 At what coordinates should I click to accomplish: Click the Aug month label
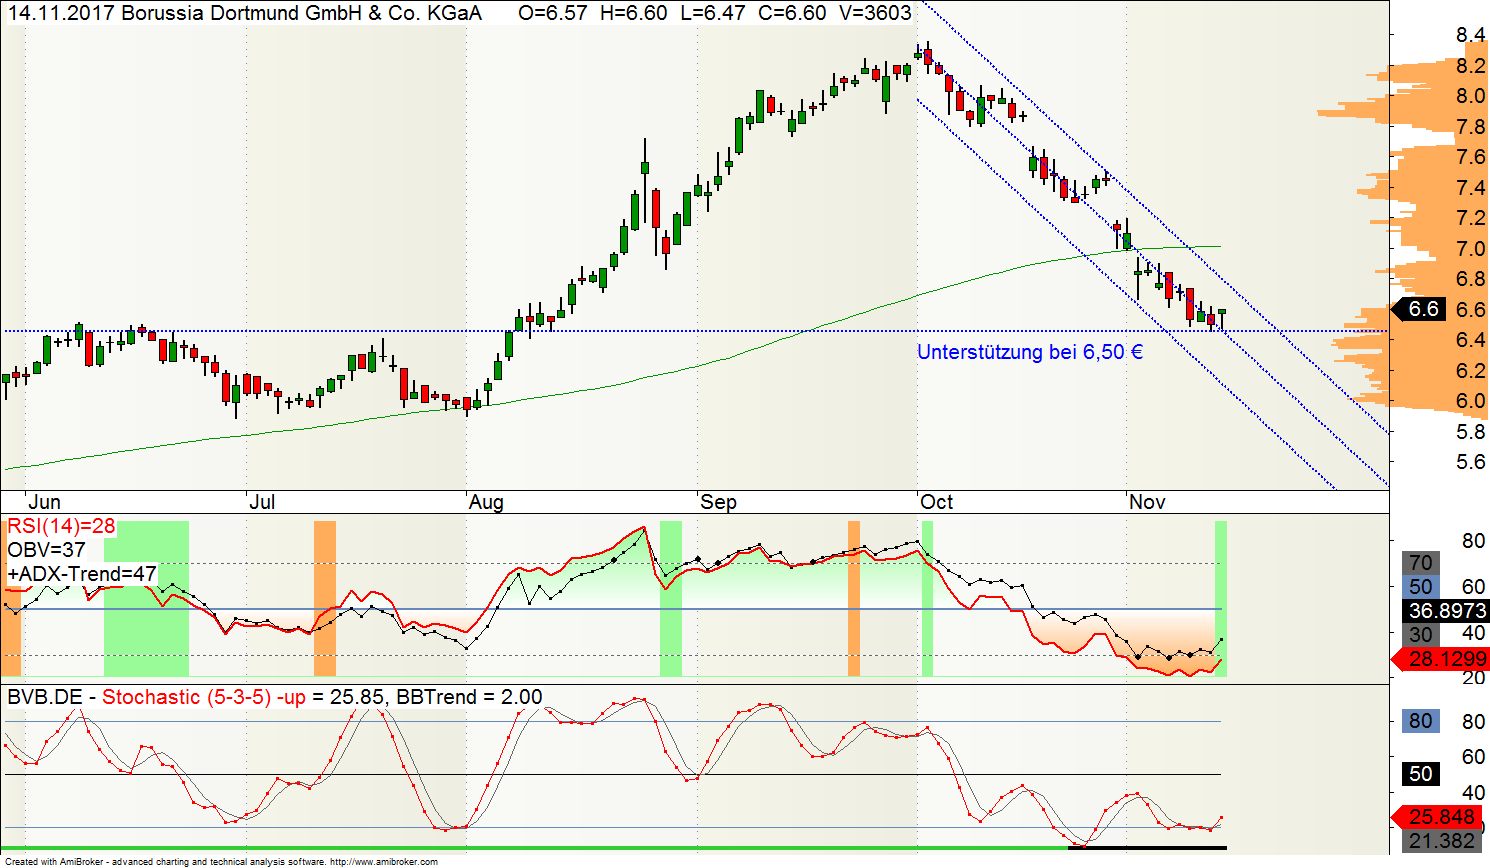pyautogui.click(x=487, y=502)
